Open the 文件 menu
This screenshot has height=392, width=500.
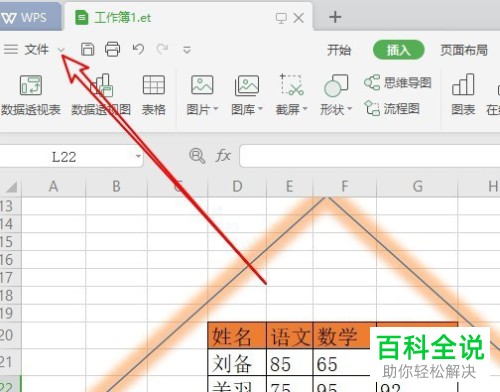tap(37, 50)
